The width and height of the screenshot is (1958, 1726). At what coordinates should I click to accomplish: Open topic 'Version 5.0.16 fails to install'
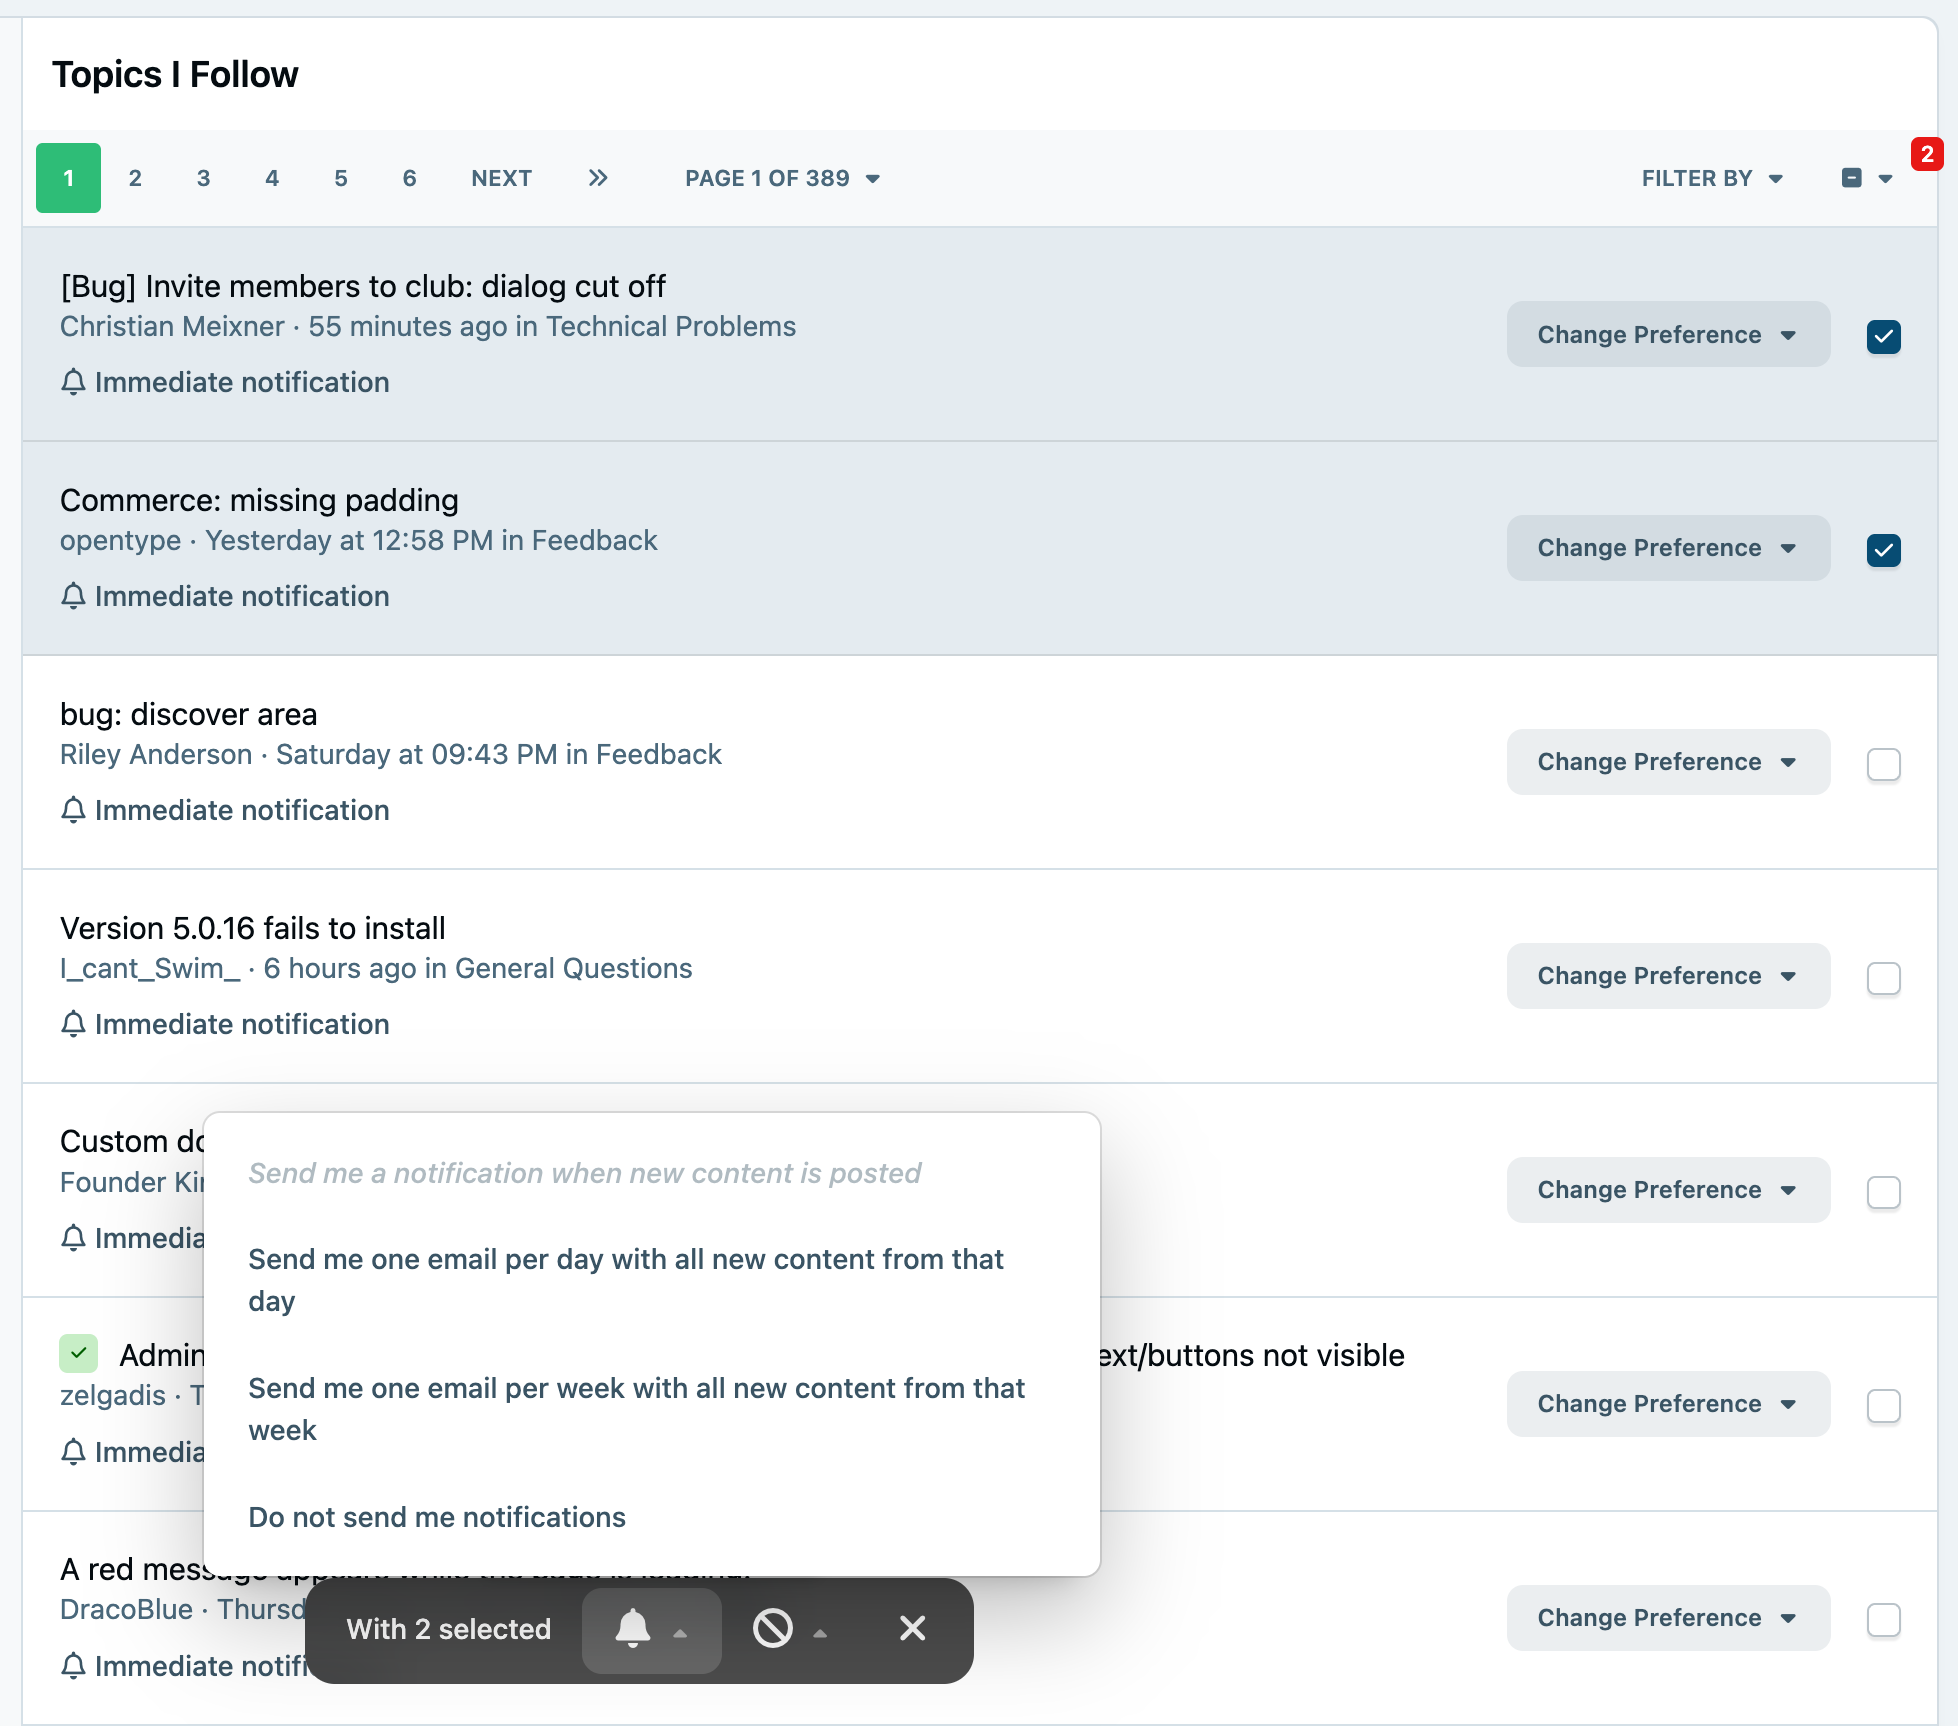253,928
